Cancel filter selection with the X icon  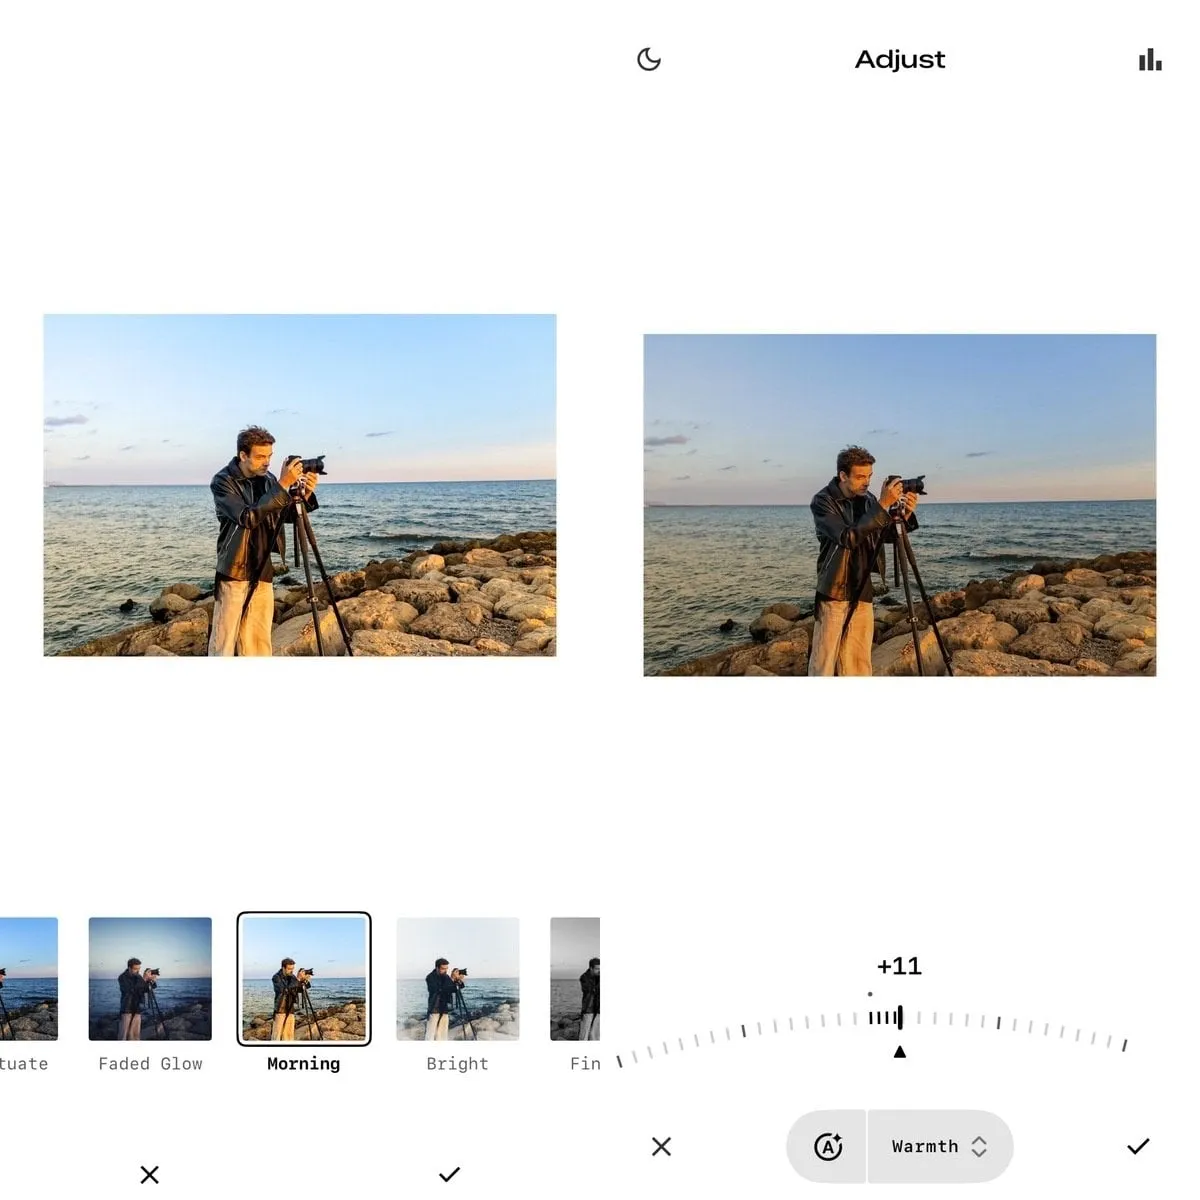coord(149,1174)
